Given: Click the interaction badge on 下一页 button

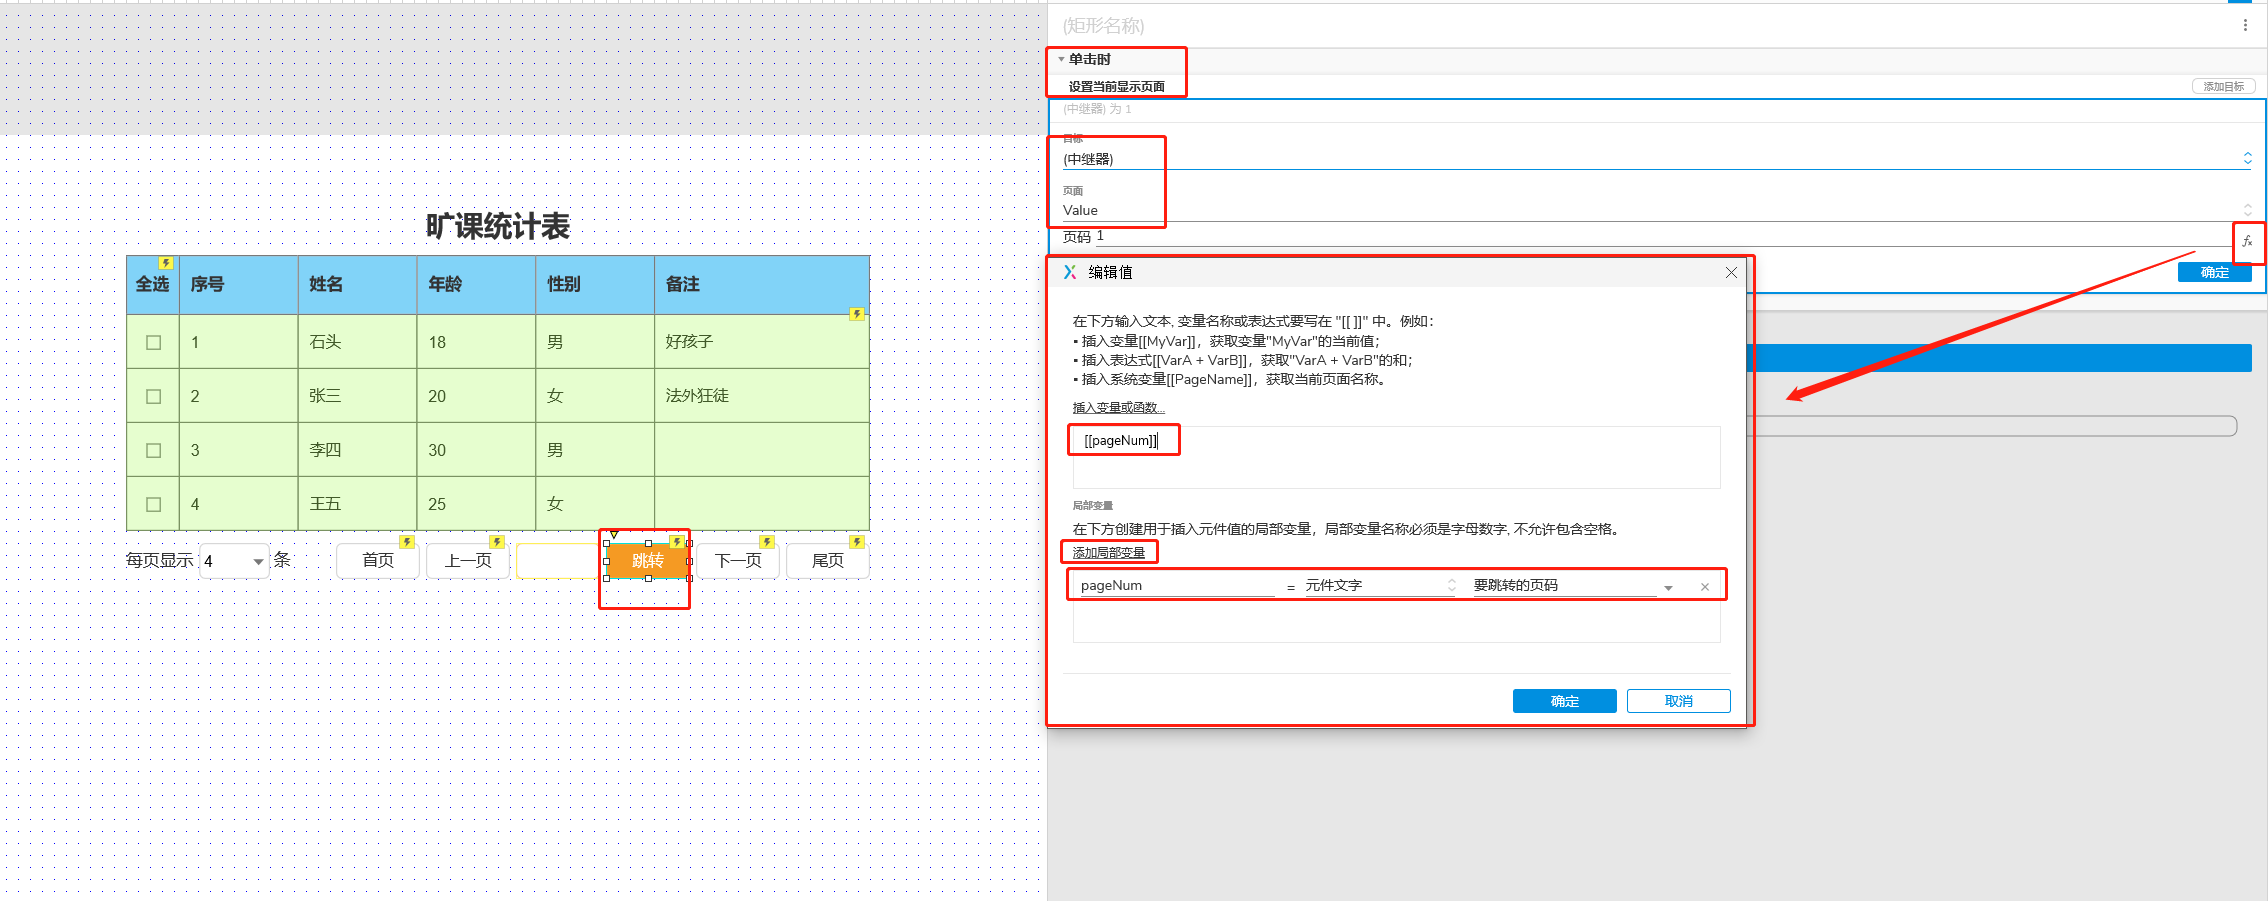Looking at the screenshot, I should point(767,542).
